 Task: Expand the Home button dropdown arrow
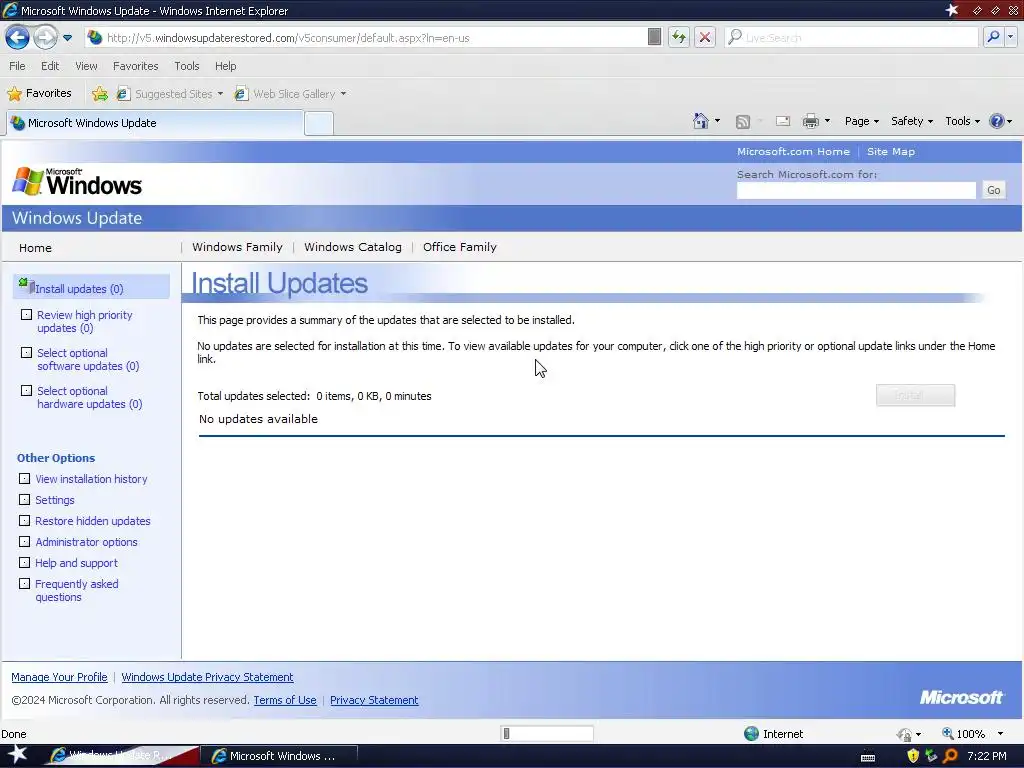point(717,121)
